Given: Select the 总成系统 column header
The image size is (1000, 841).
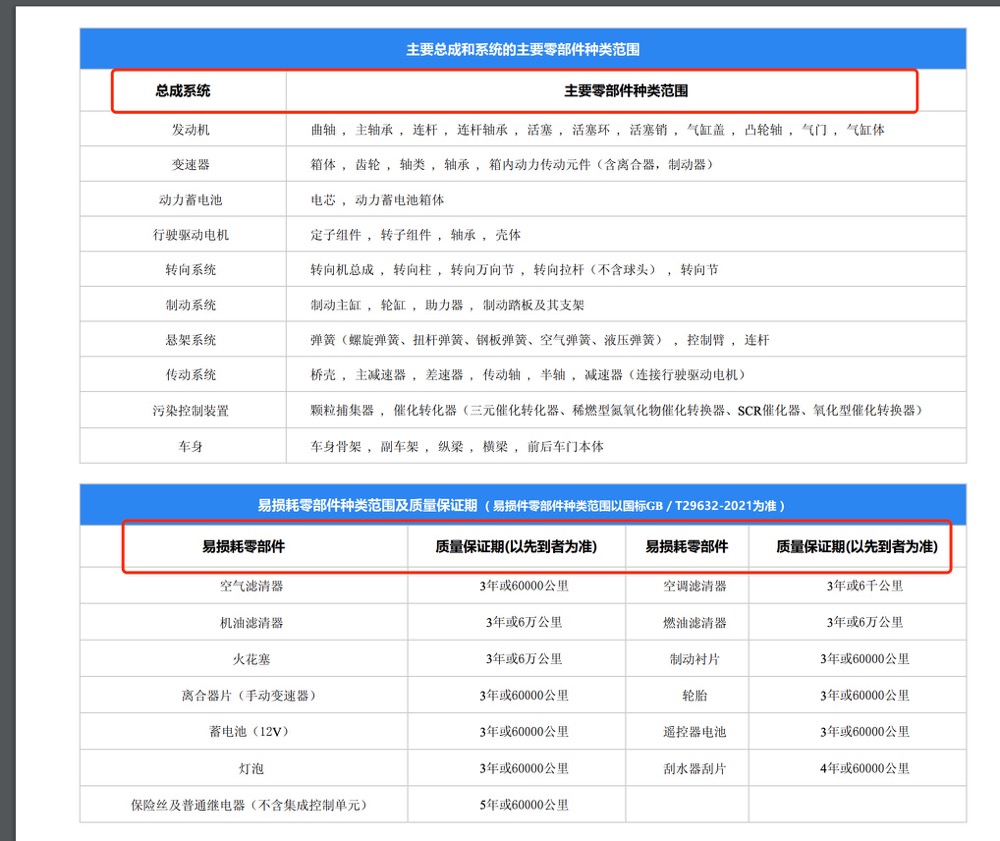Looking at the screenshot, I should click(183, 91).
